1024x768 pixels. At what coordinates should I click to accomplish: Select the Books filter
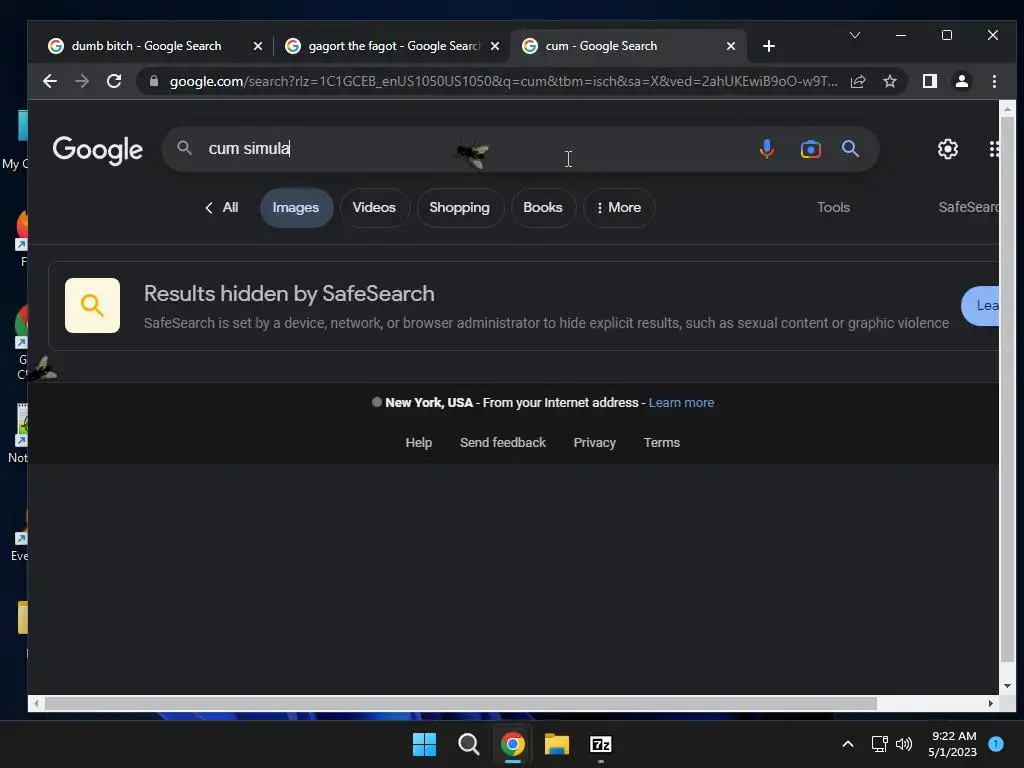[x=543, y=208]
